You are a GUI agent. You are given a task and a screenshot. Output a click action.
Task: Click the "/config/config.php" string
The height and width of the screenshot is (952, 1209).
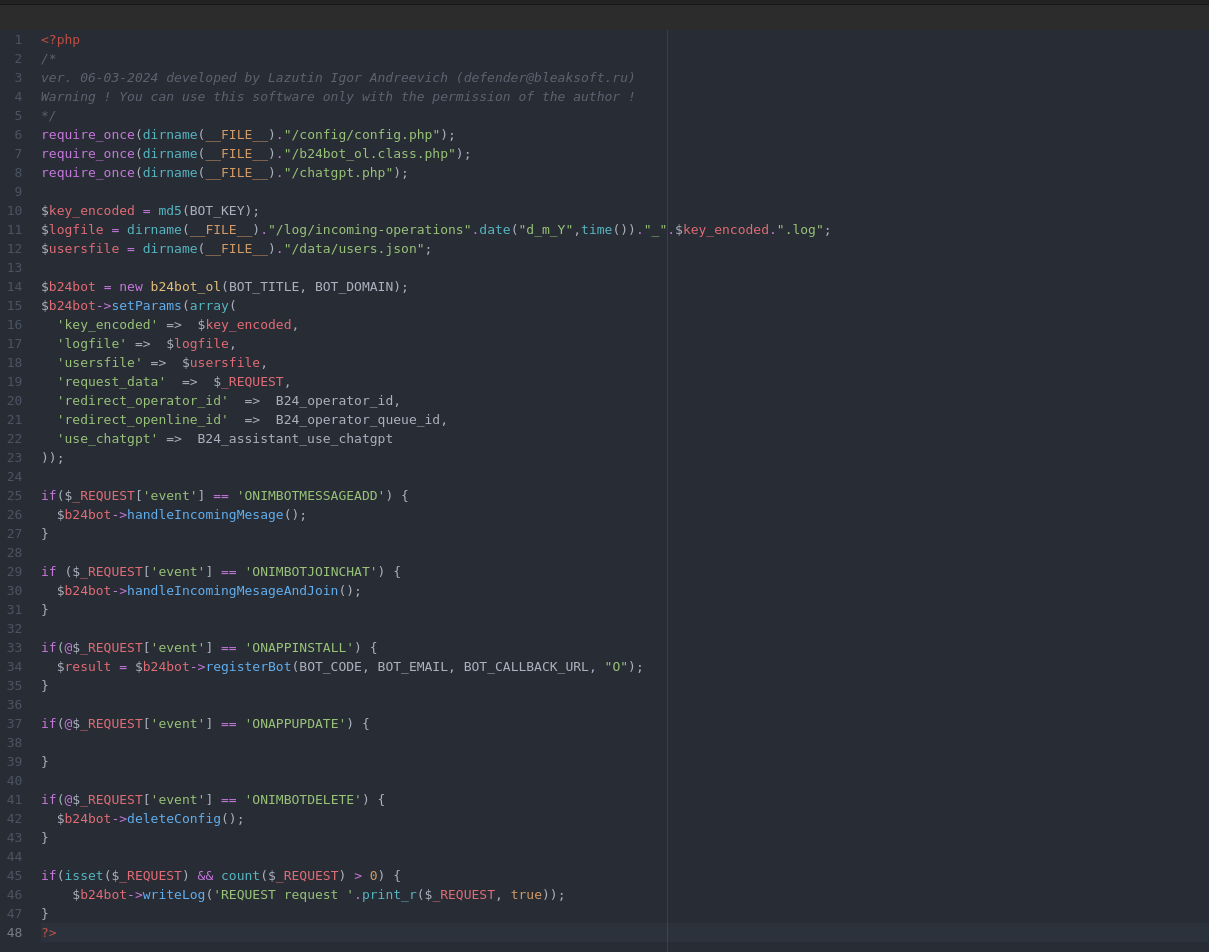pos(361,135)
